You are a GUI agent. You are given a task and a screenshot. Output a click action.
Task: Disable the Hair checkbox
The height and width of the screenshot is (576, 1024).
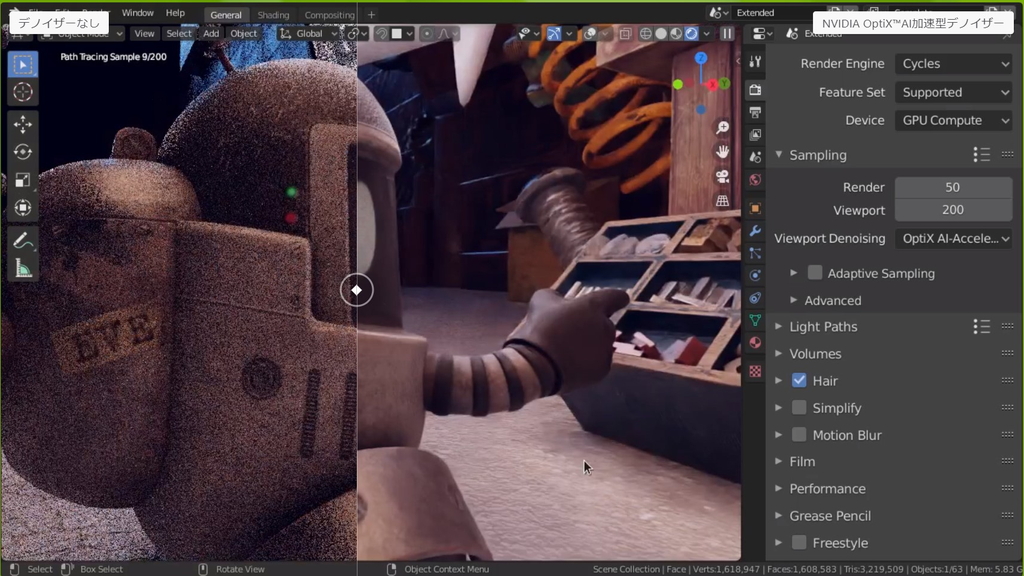click(799, 380)
